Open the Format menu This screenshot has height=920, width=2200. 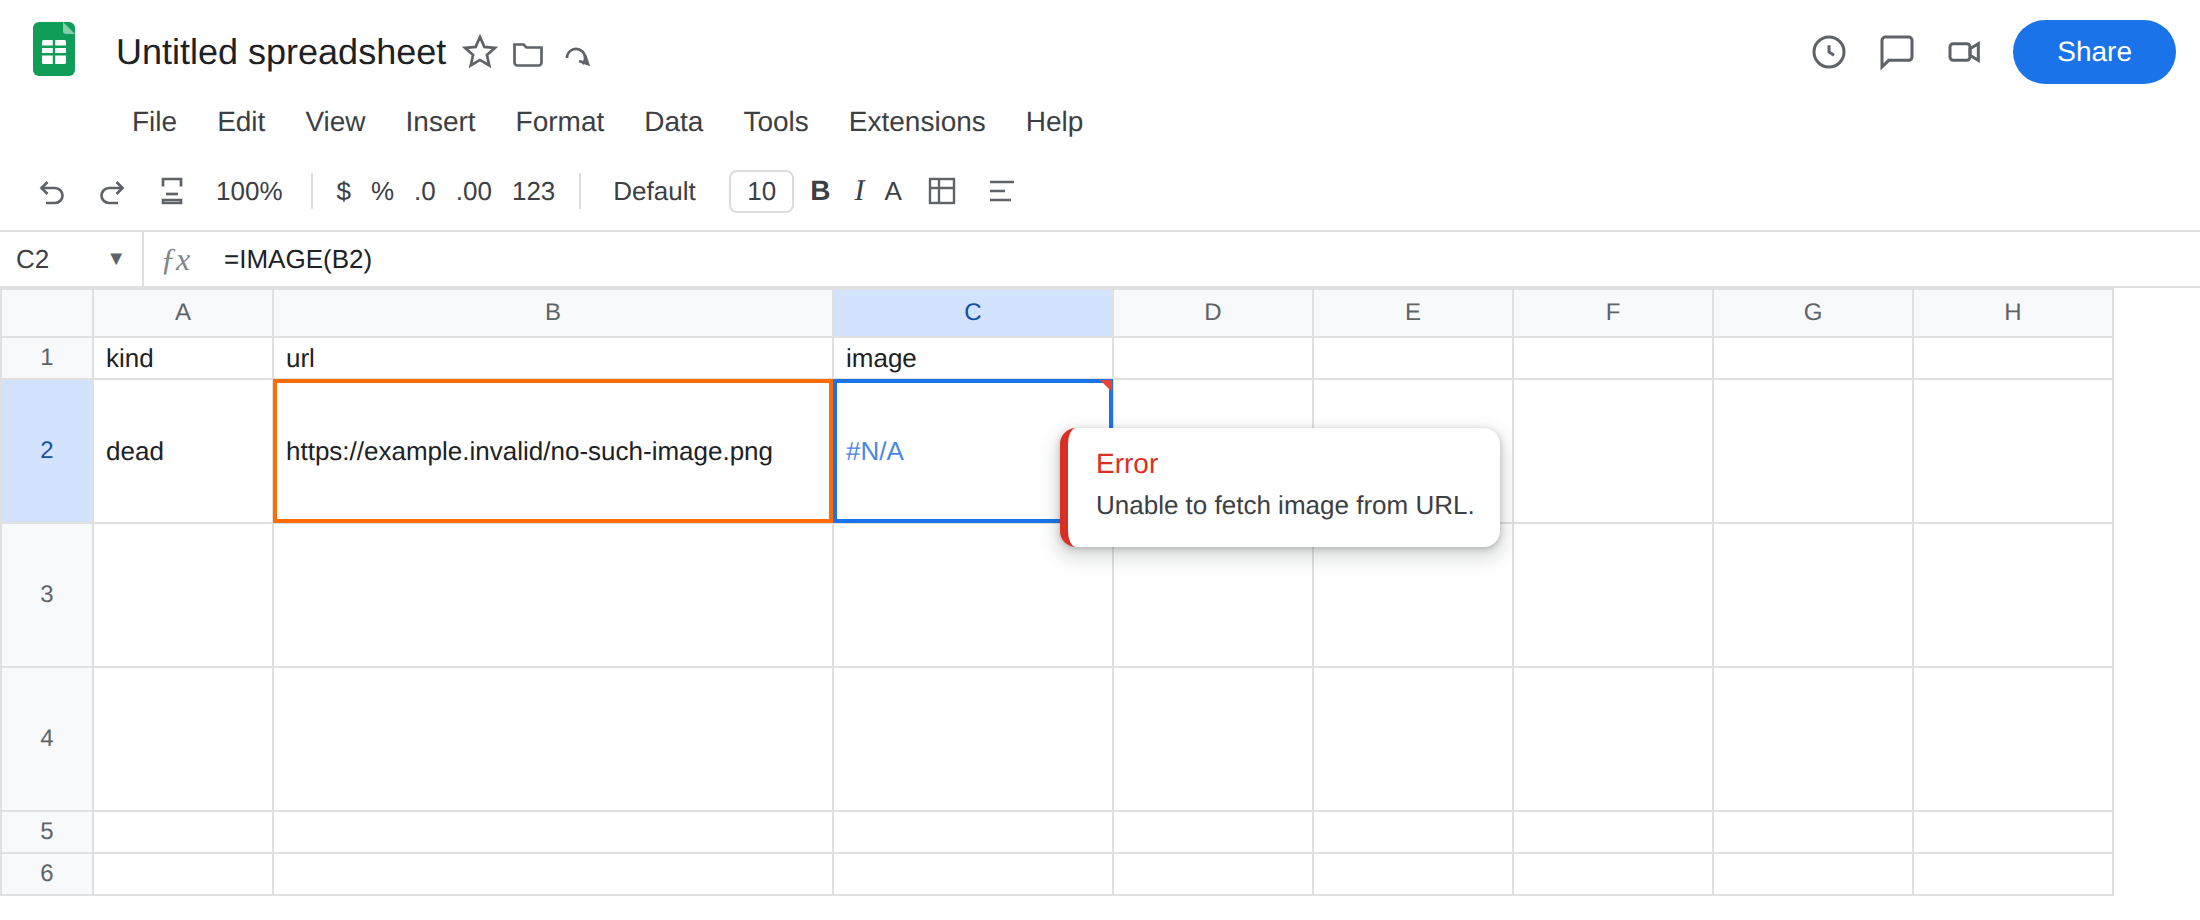559,121
